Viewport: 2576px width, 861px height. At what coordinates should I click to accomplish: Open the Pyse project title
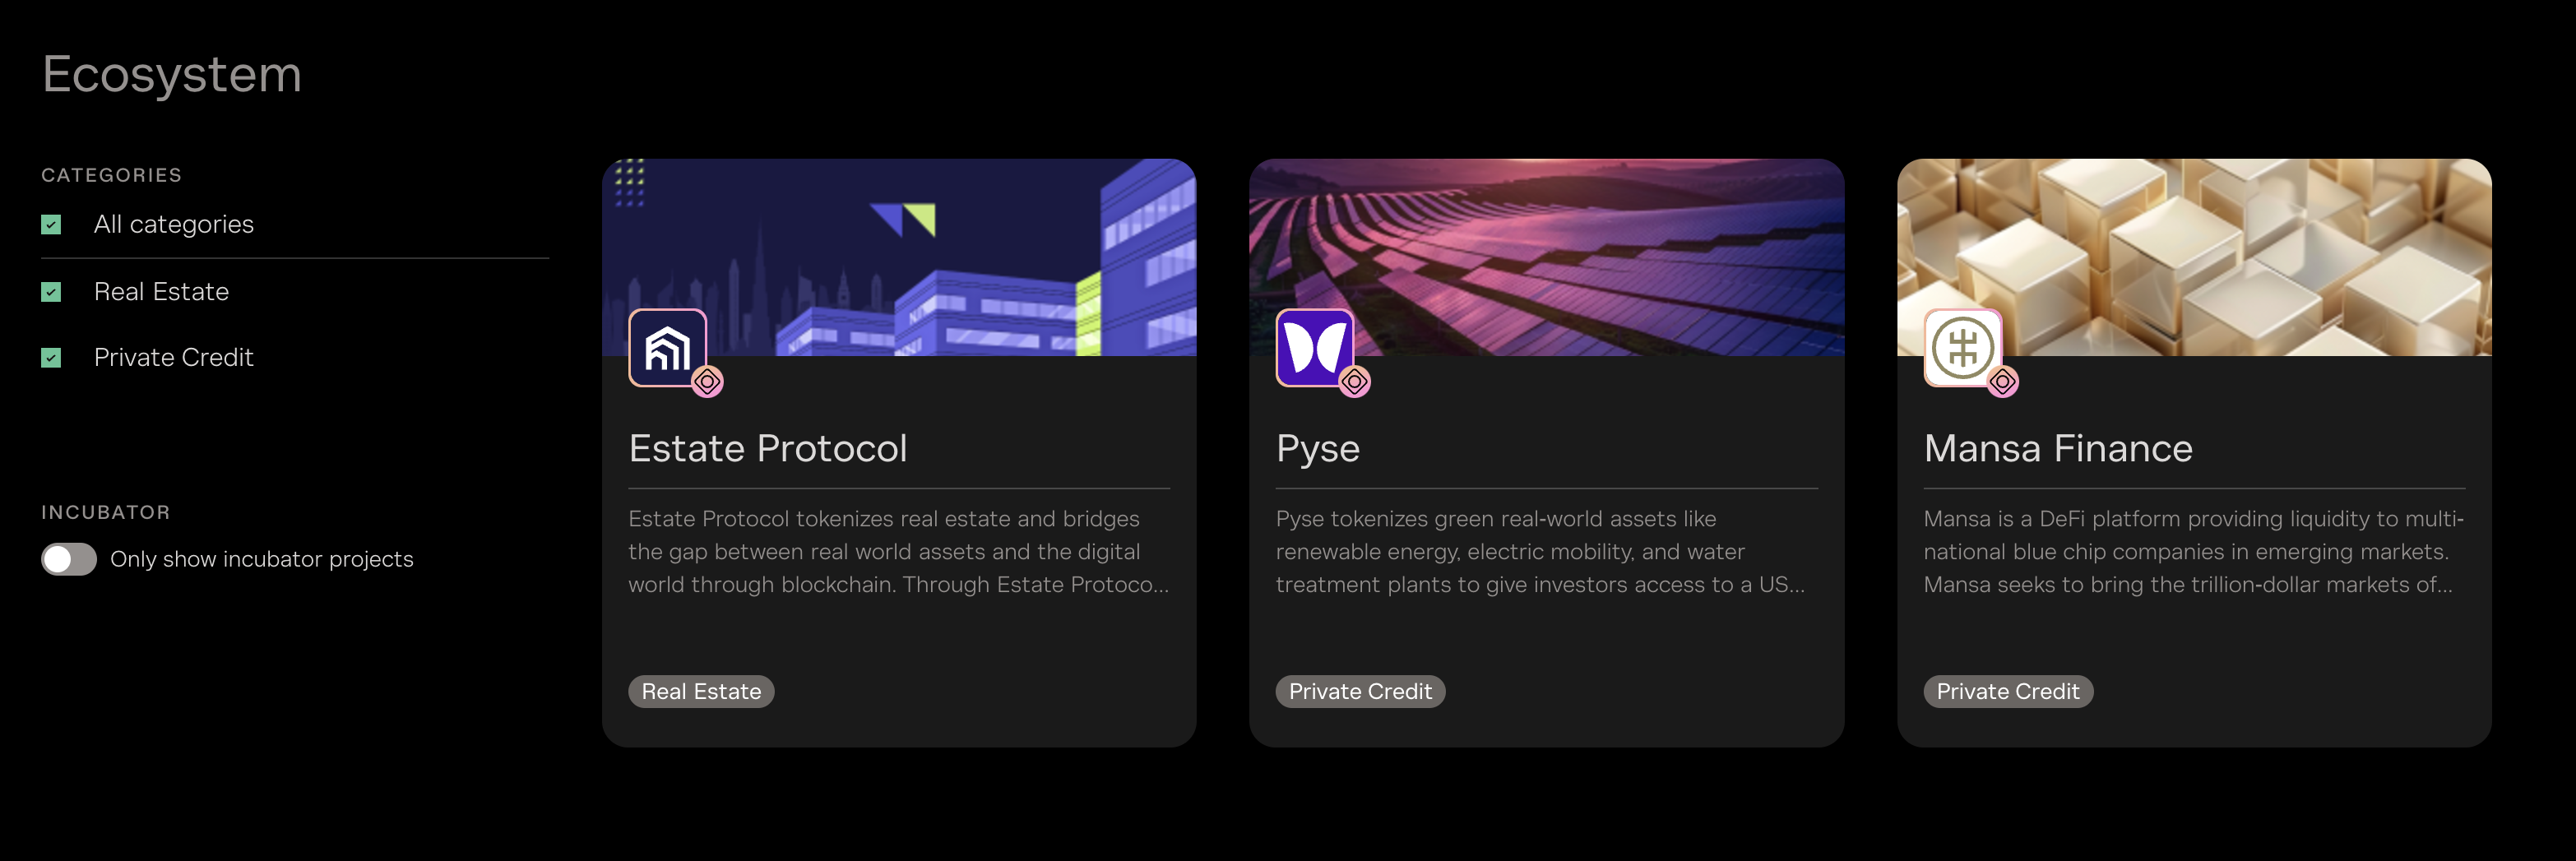[x=1317, y=449]
